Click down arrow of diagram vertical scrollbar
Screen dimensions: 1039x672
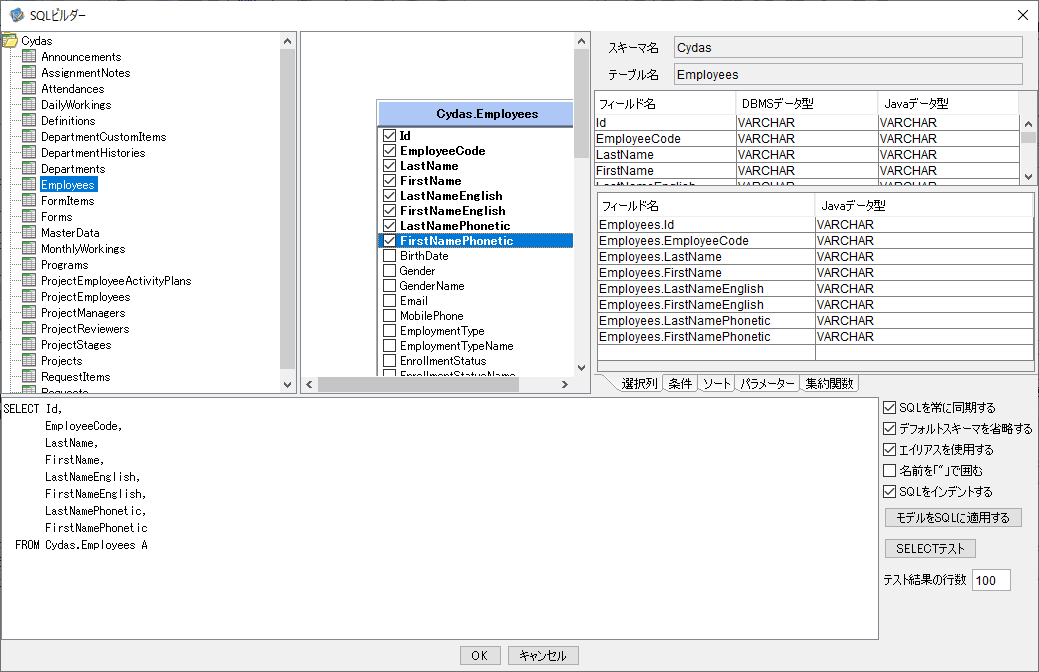(x=581, y=368)
